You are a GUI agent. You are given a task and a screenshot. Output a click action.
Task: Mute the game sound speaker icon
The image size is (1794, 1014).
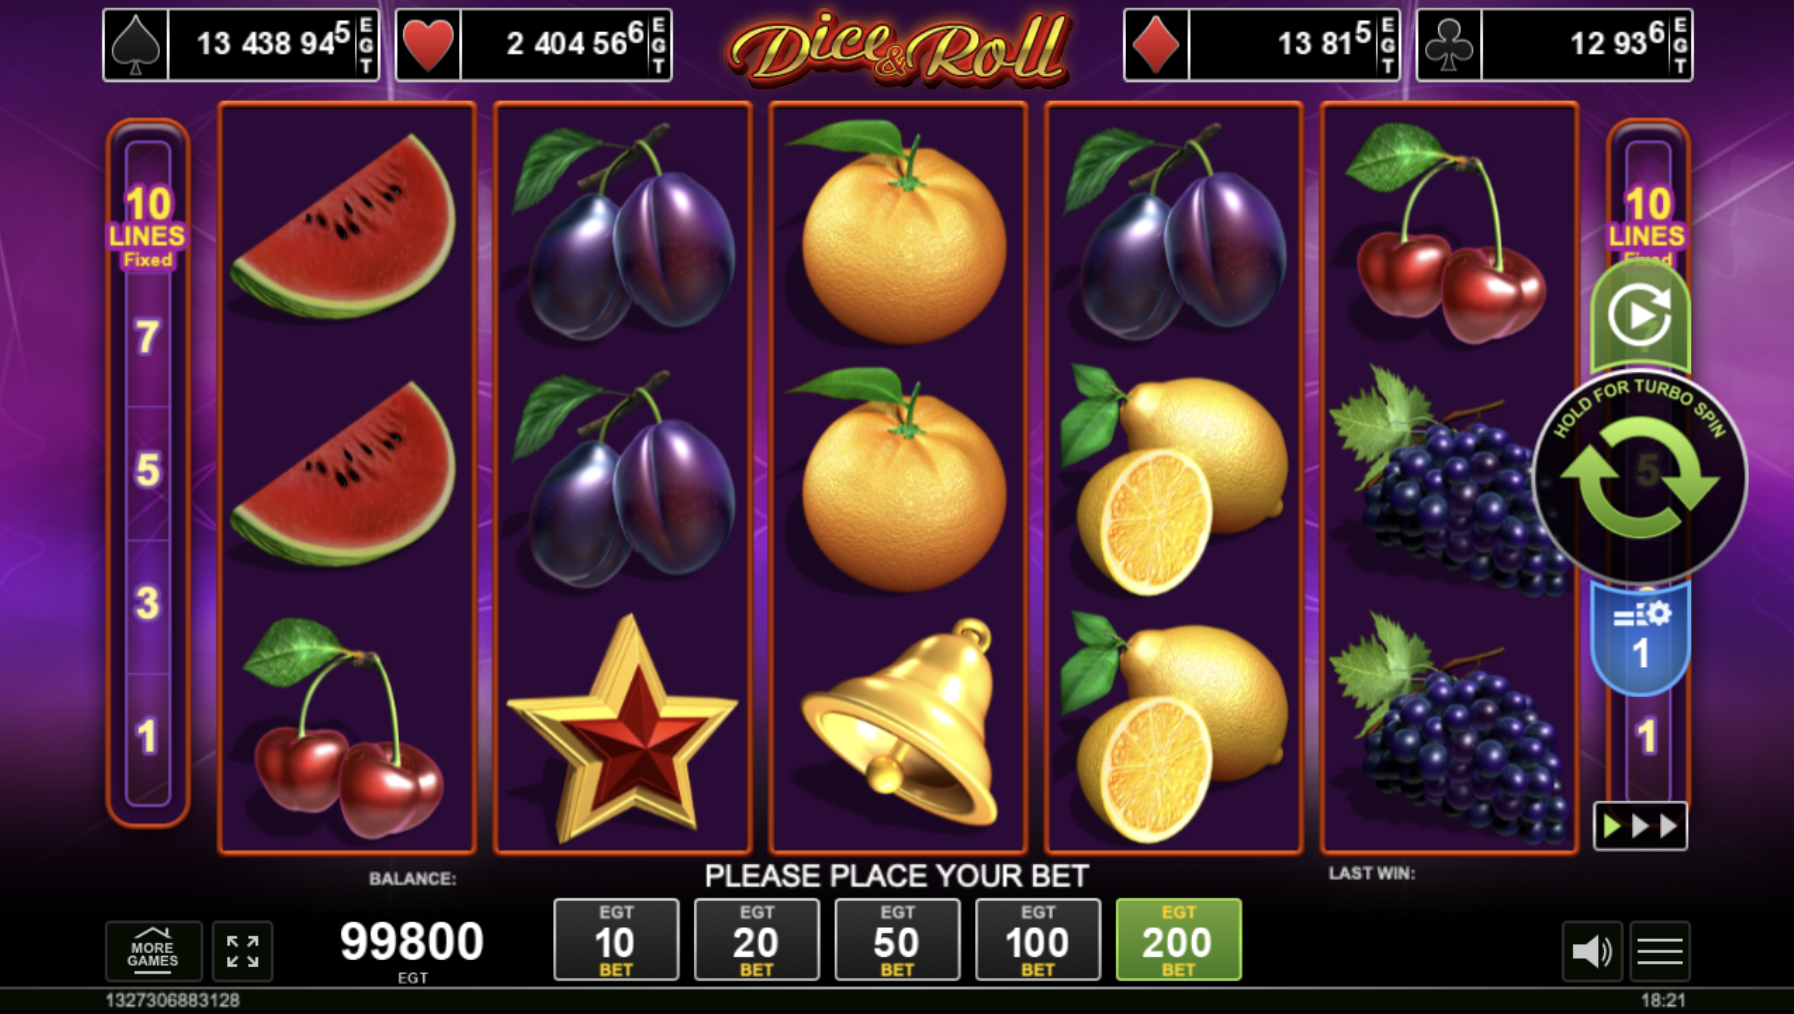point(1592,951)
